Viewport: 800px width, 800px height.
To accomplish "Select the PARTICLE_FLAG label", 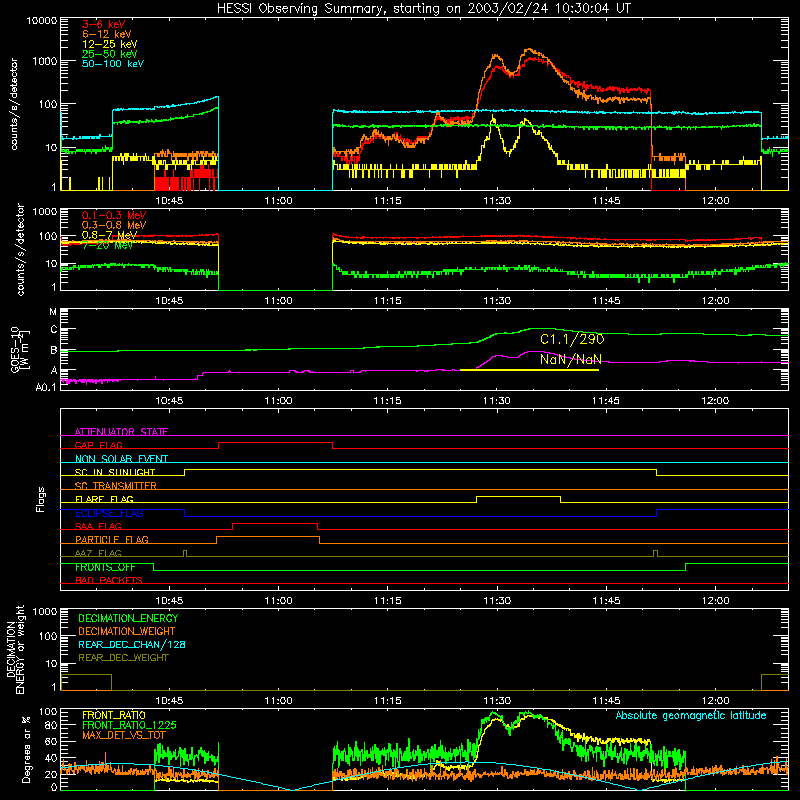I will pos(112,540).
